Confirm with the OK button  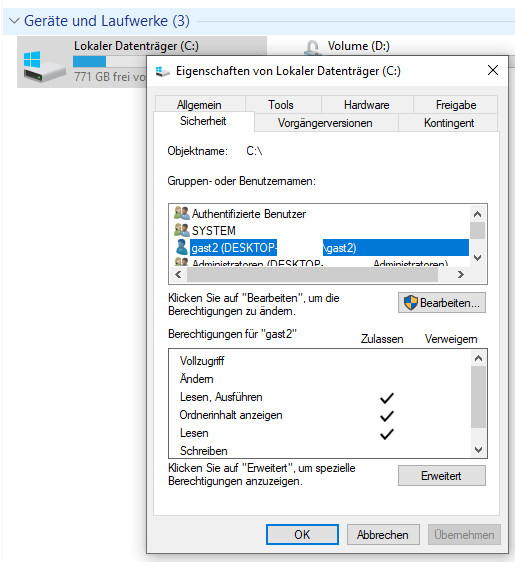click(302, 534)
